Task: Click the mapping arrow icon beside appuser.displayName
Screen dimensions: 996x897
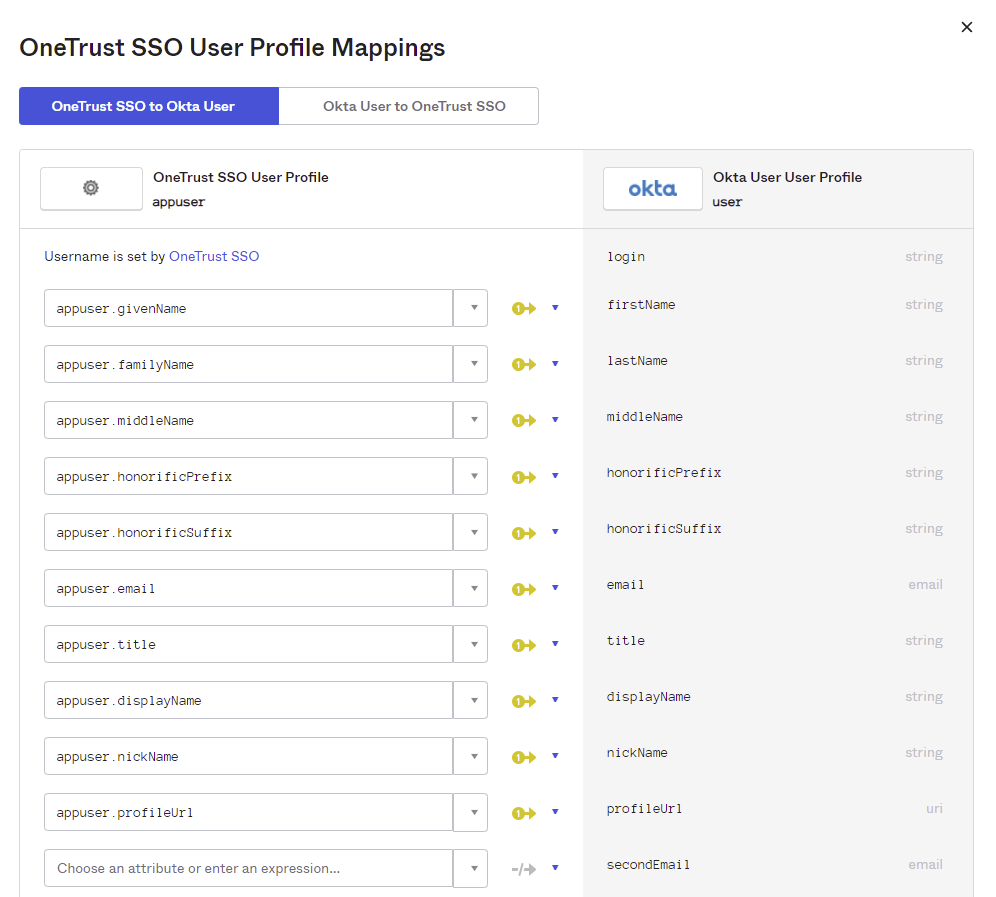Action: tap(523, 700)
